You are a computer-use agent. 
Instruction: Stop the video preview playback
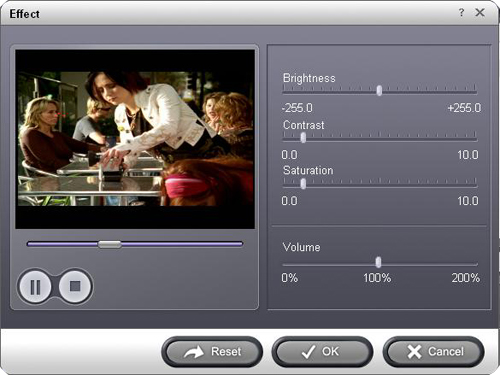(x=75, y=286)
